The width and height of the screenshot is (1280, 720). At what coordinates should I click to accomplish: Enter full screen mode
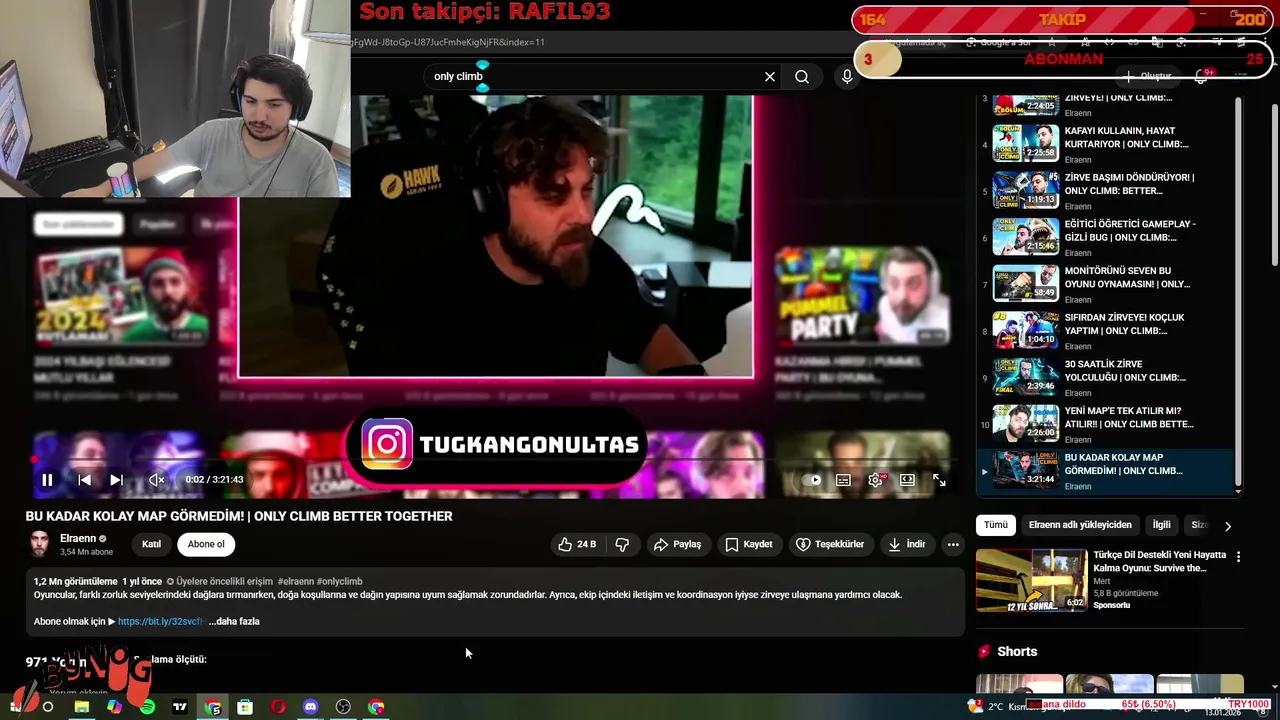pyautogui.click(x=939, y=480)
